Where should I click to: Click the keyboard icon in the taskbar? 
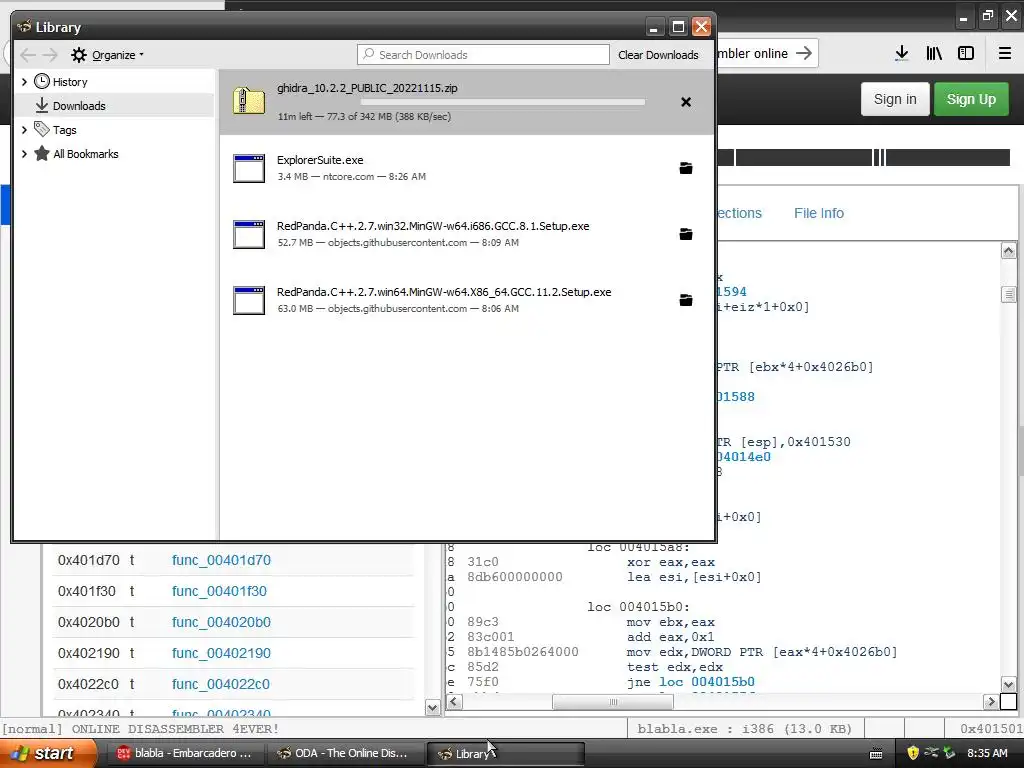(x=876, y=754)
